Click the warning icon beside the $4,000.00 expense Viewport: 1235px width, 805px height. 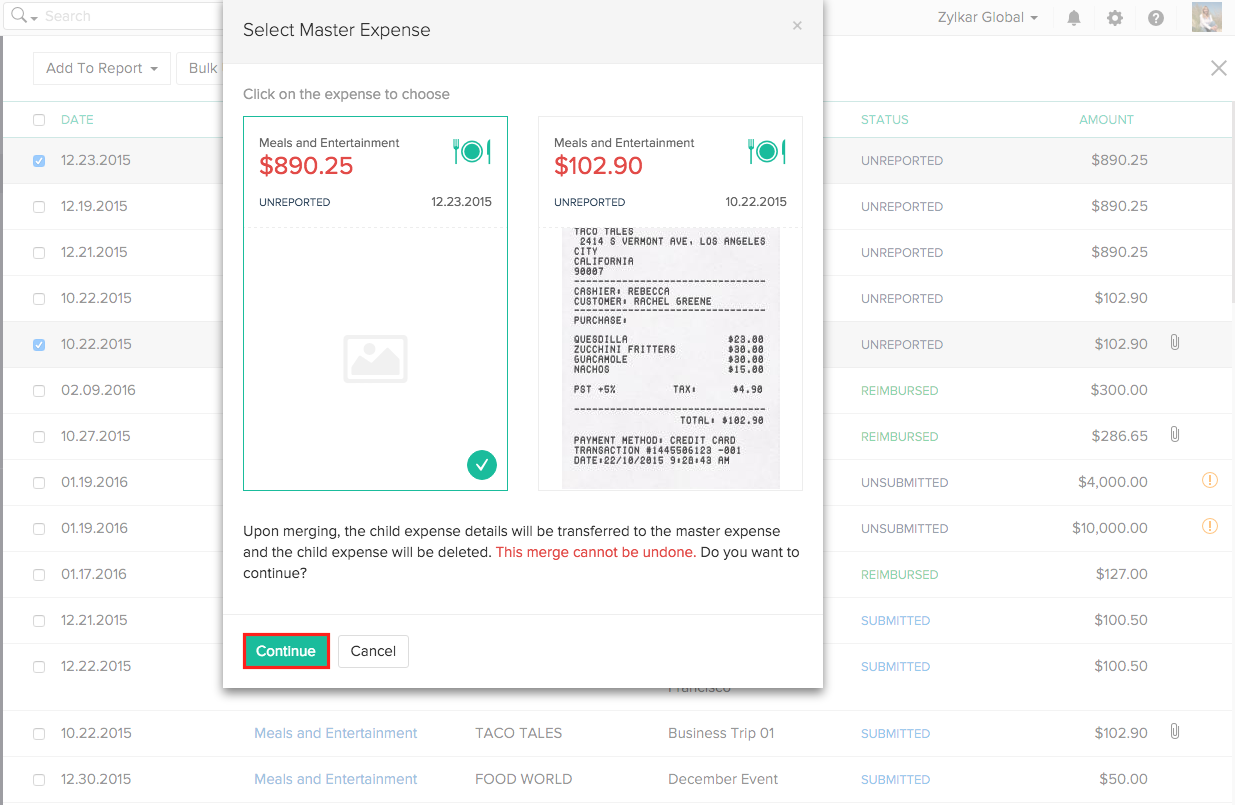(x=1210, y=481)
